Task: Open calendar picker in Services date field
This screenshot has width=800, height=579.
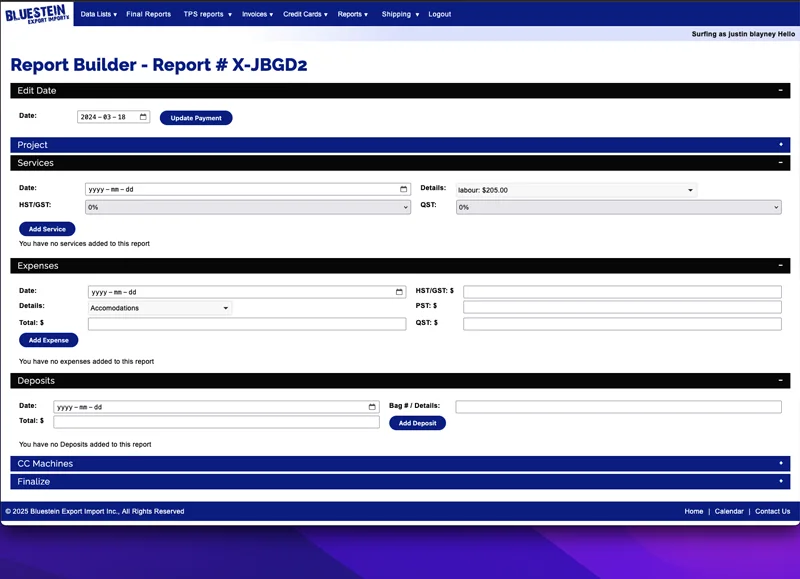Action: [404, 189]
